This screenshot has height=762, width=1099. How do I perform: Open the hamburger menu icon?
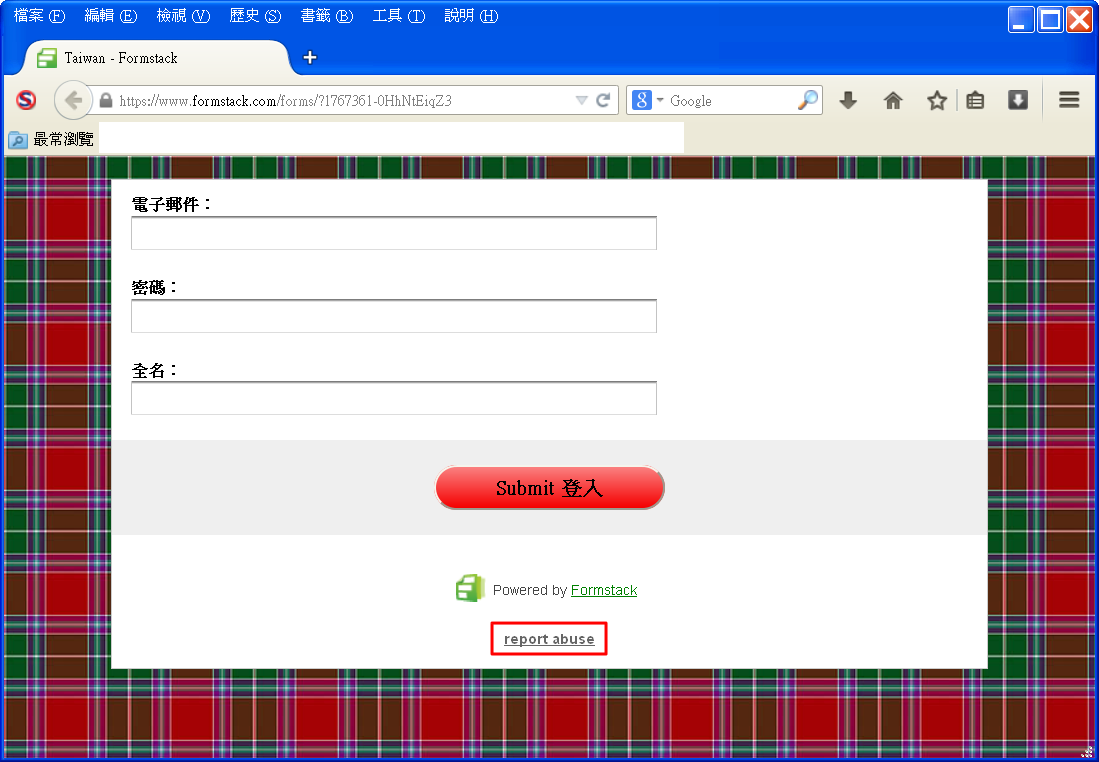[x=1069, y=100]
